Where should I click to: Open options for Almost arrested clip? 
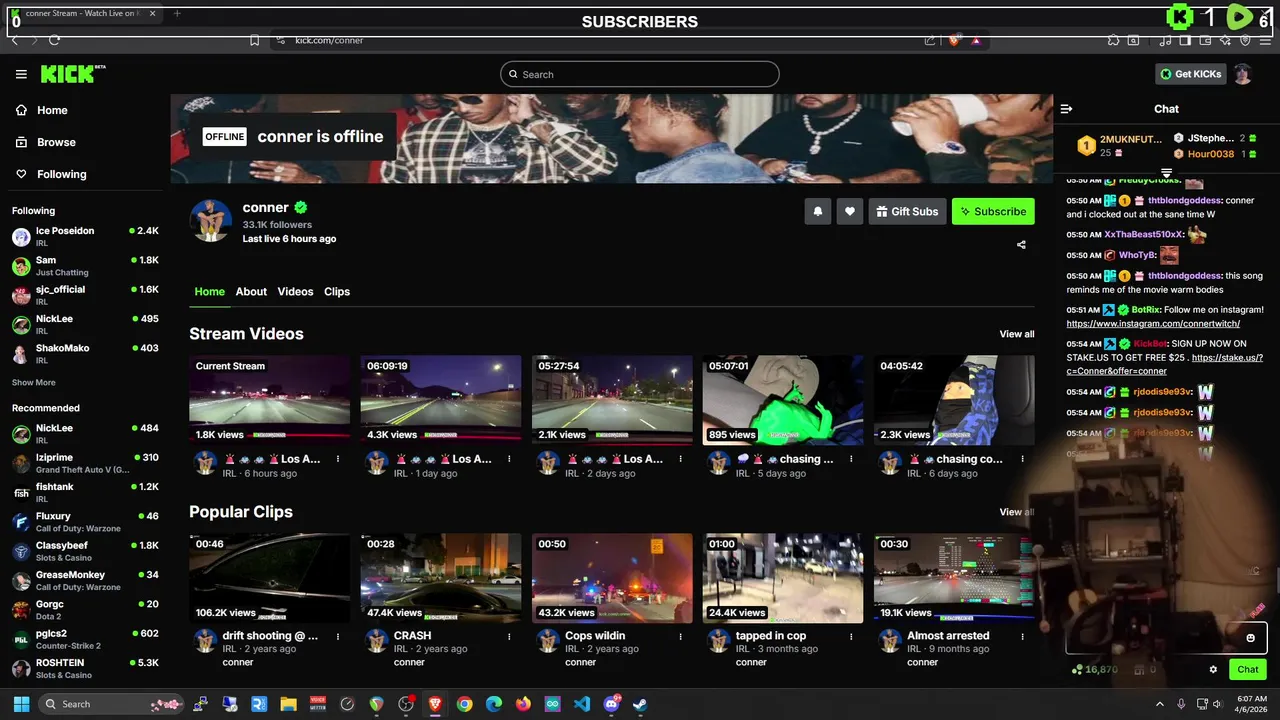(1023, 636)
